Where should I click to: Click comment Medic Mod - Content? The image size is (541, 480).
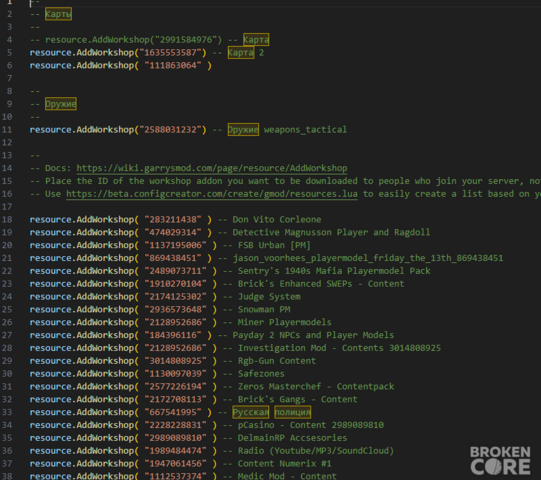[x=287, y=476]
